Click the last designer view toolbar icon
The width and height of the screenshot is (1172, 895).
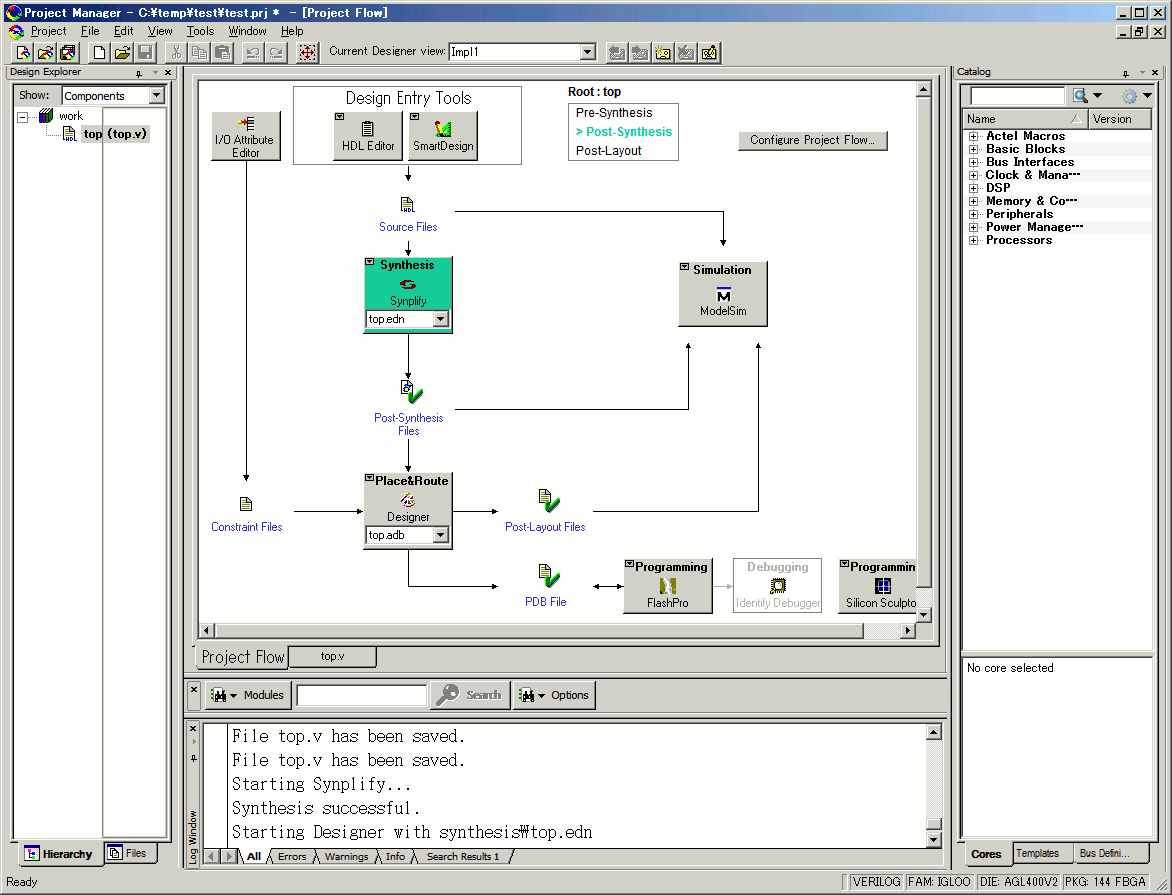[709, 52]
